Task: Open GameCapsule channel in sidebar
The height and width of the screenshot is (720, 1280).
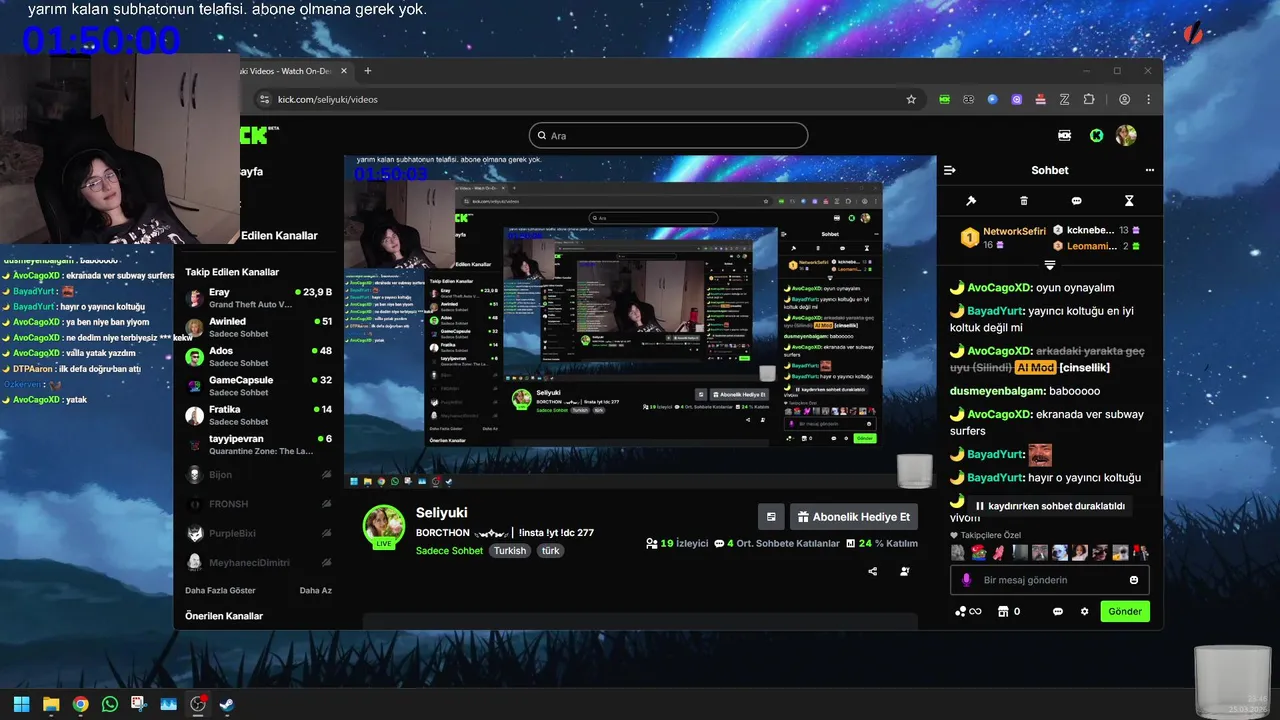Action: (x=258, y=385)
